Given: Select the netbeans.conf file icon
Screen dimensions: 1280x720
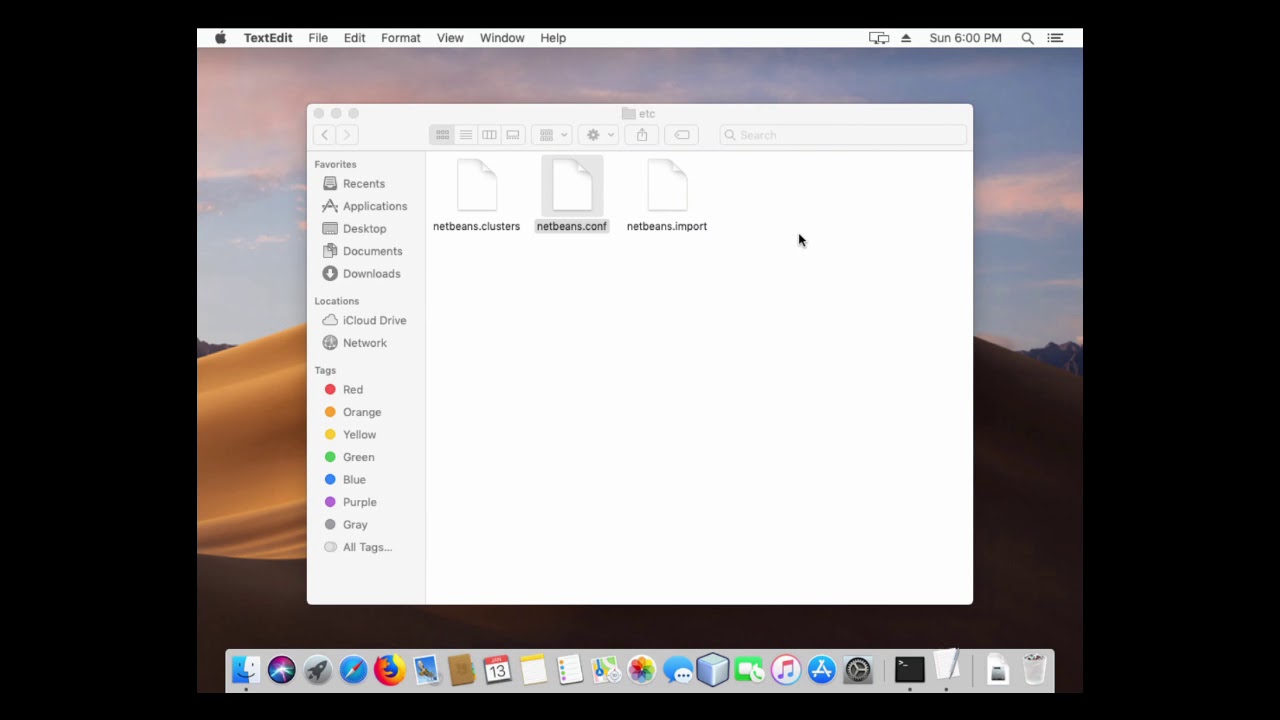Looking at the screenshot, I should click(x=572, y=185).
